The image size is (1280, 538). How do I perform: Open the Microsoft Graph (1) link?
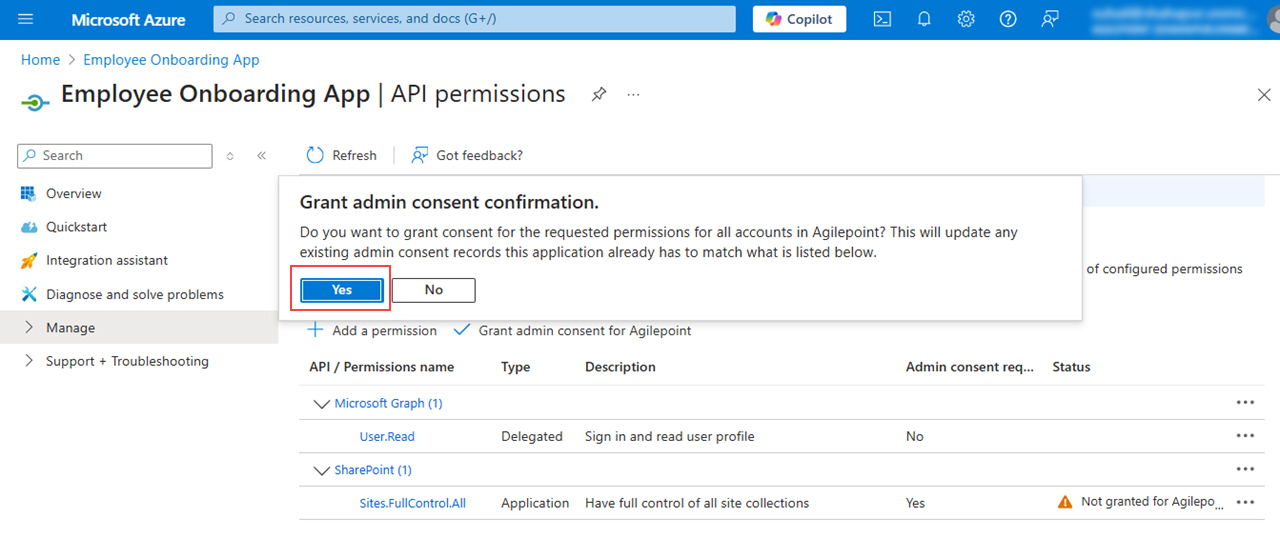point(388,403)
